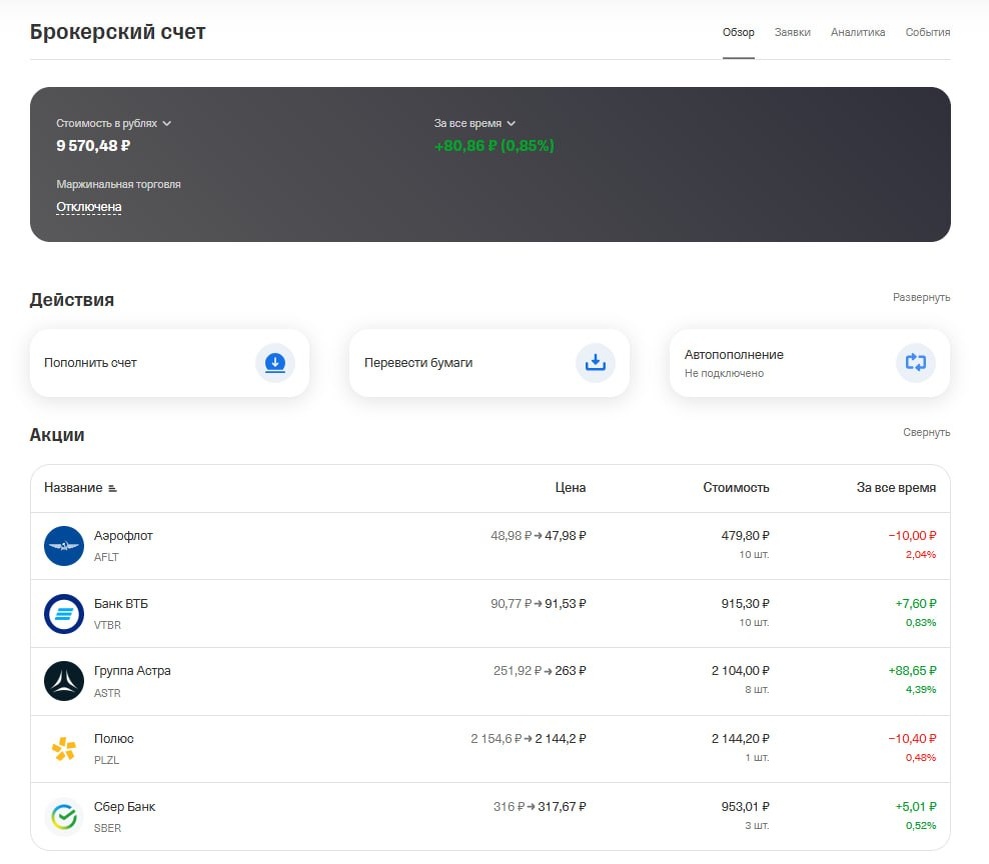Image resolution: width=989 pixels, height=864 pixels.
Task: Click the portfolio value 9 570,48 ₽
Action: 93,146
